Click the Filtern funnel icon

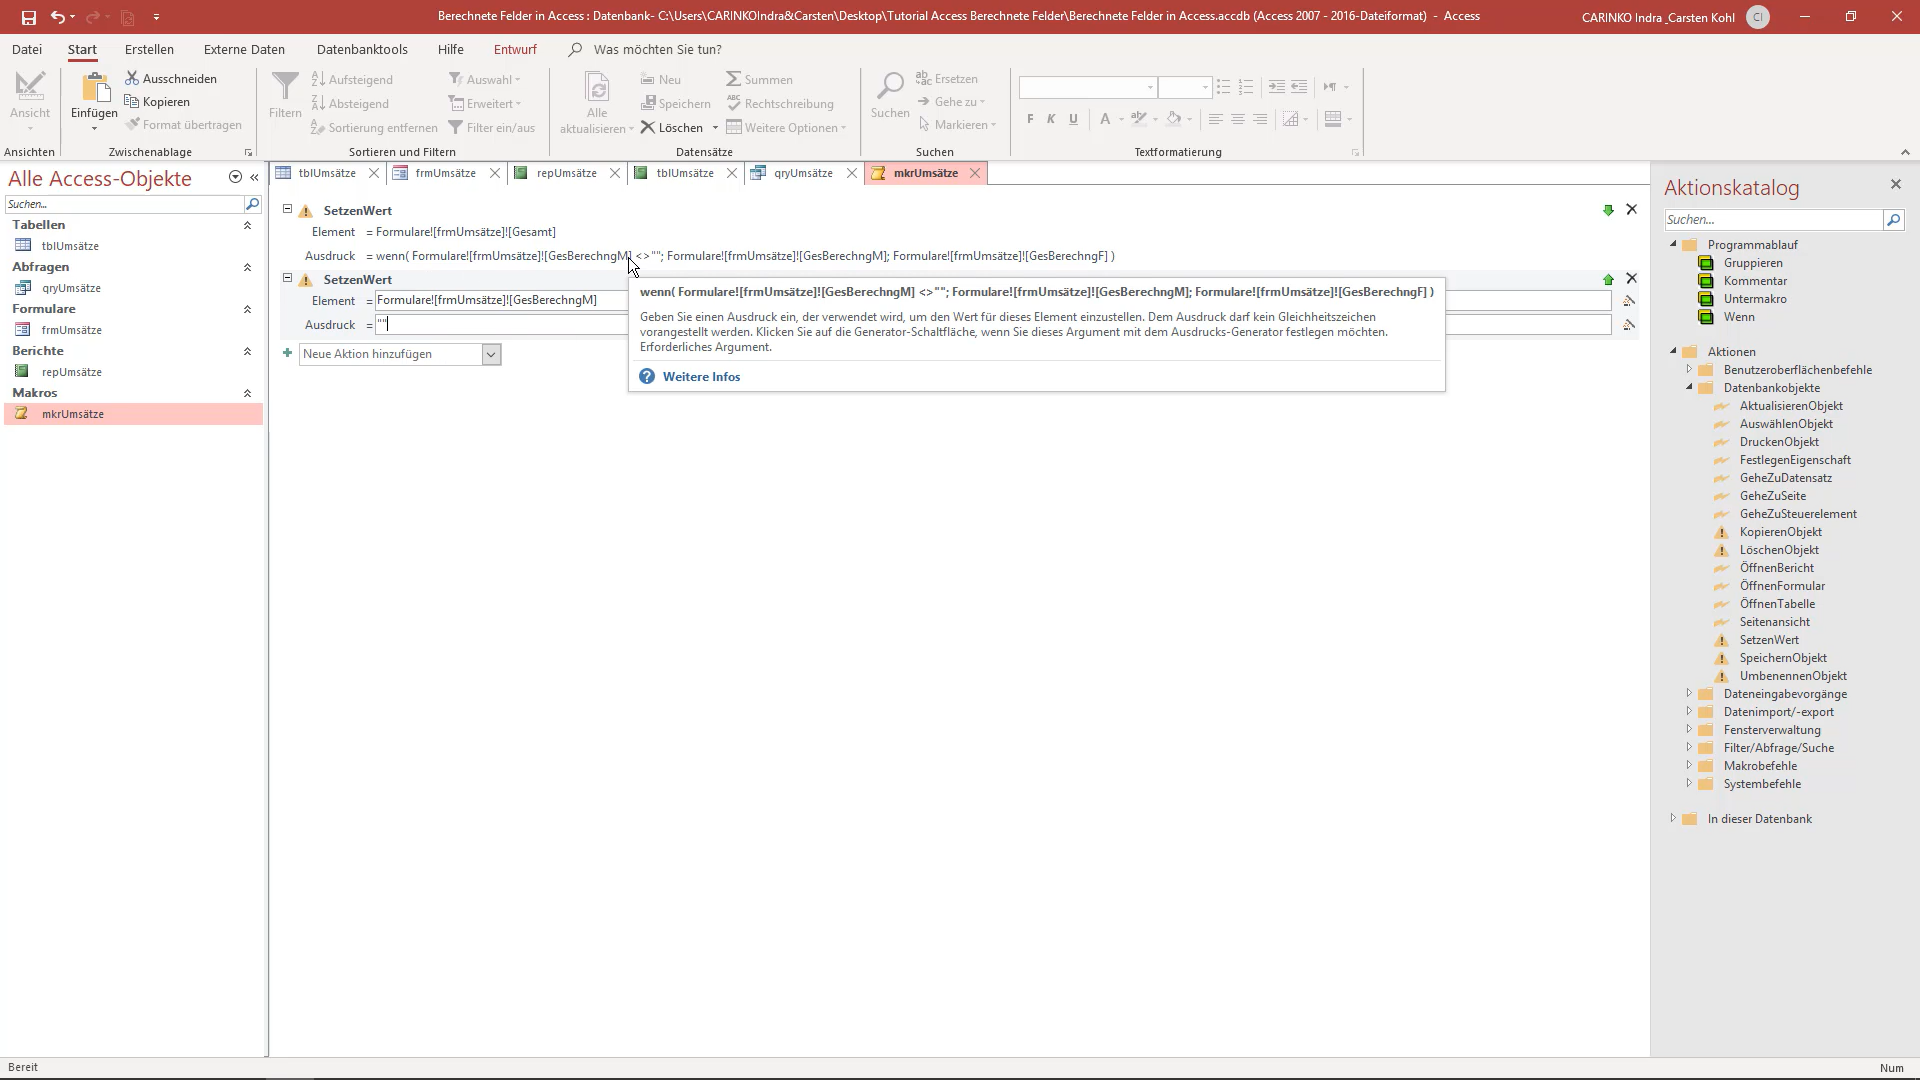(285, 87)
